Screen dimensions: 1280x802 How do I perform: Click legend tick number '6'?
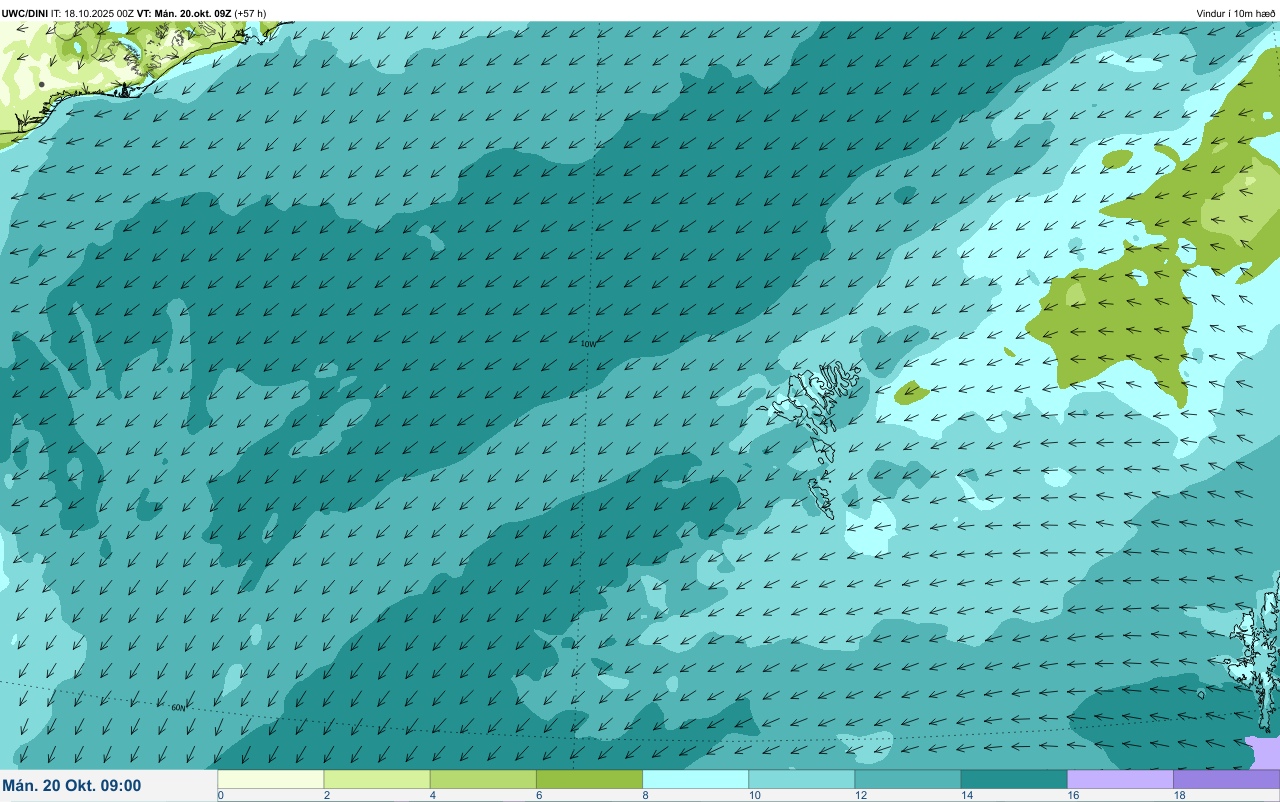[538, 795]
